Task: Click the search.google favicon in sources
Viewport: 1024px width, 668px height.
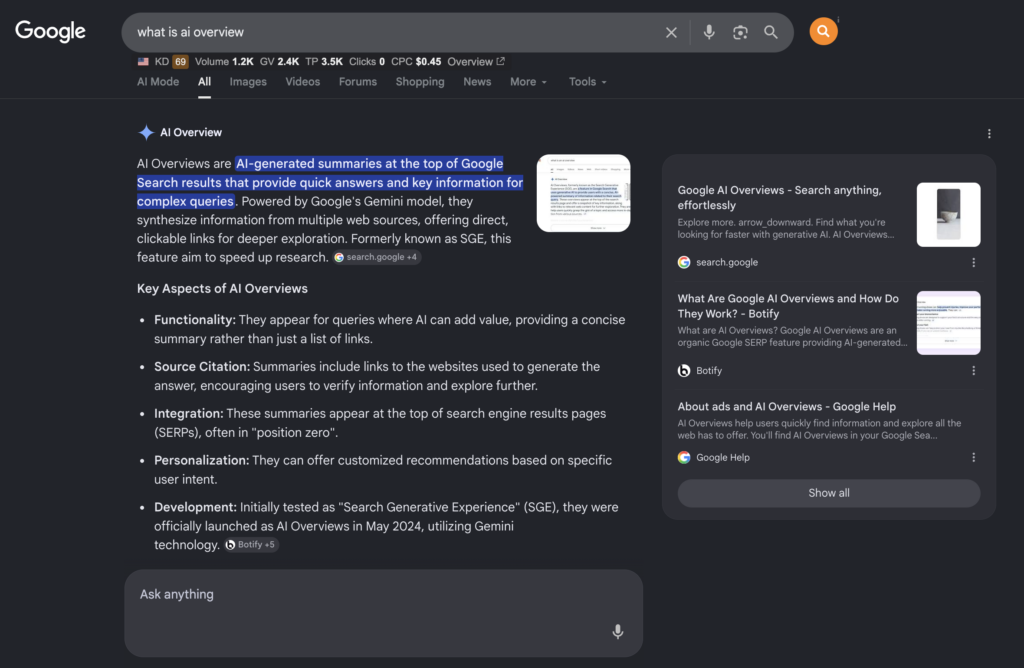Action: (684, 262)
